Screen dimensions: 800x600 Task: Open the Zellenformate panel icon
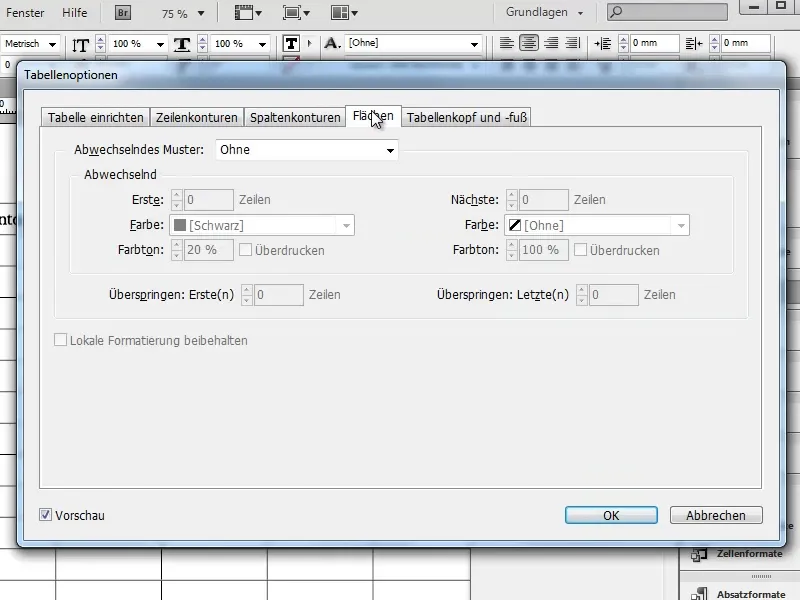(x=699, y=555)
